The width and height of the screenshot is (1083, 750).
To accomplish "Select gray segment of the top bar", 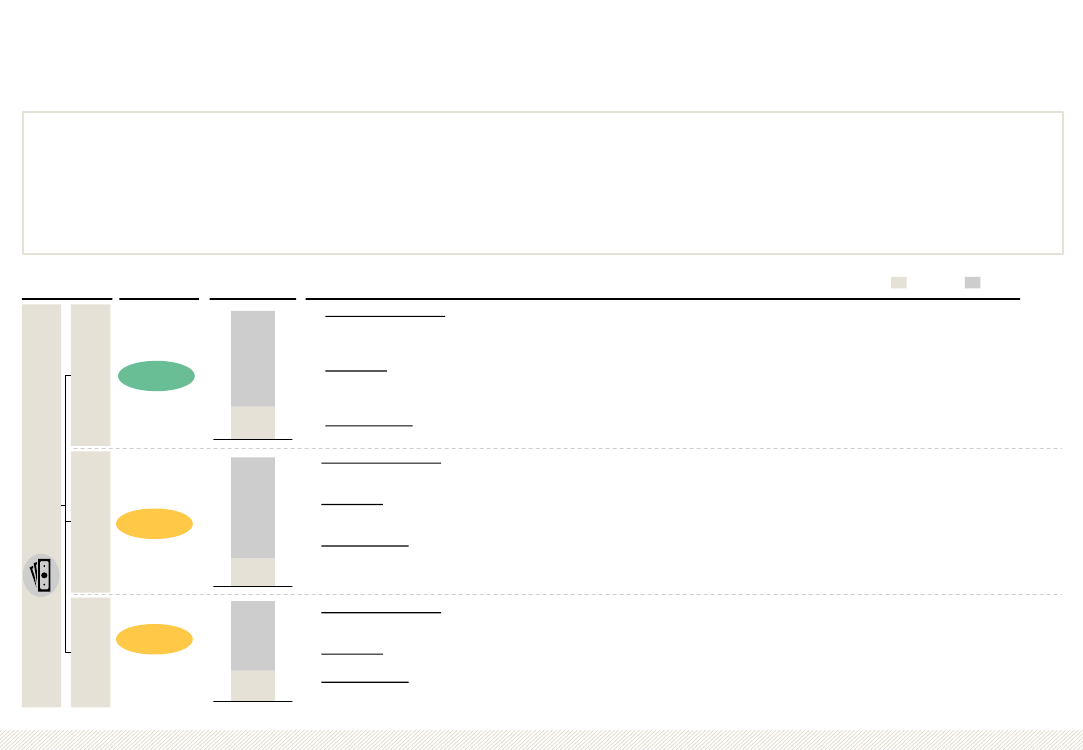I will (253, 358).
